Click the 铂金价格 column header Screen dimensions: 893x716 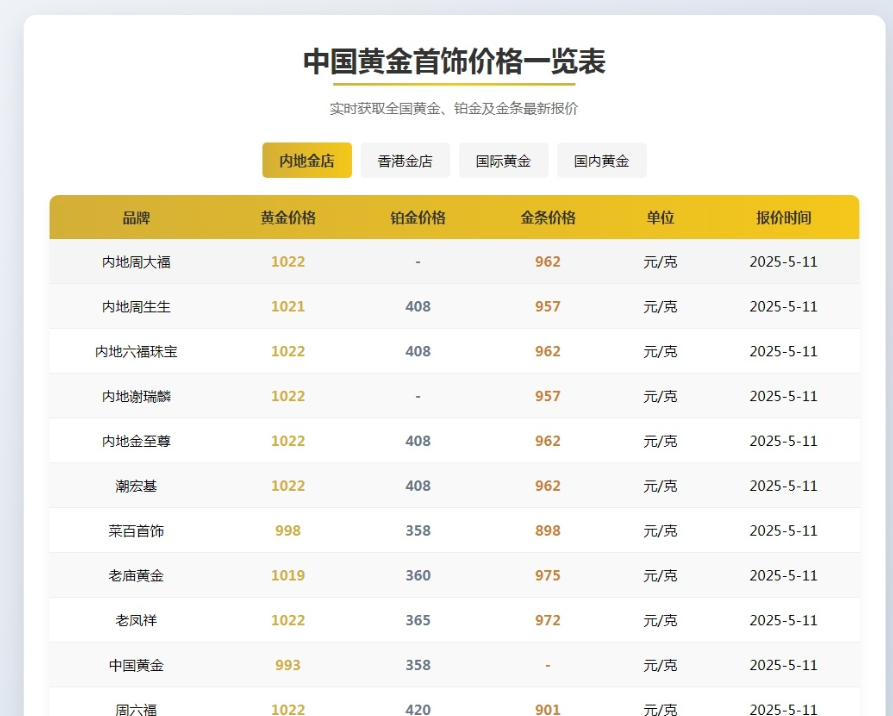coord(418,218)
